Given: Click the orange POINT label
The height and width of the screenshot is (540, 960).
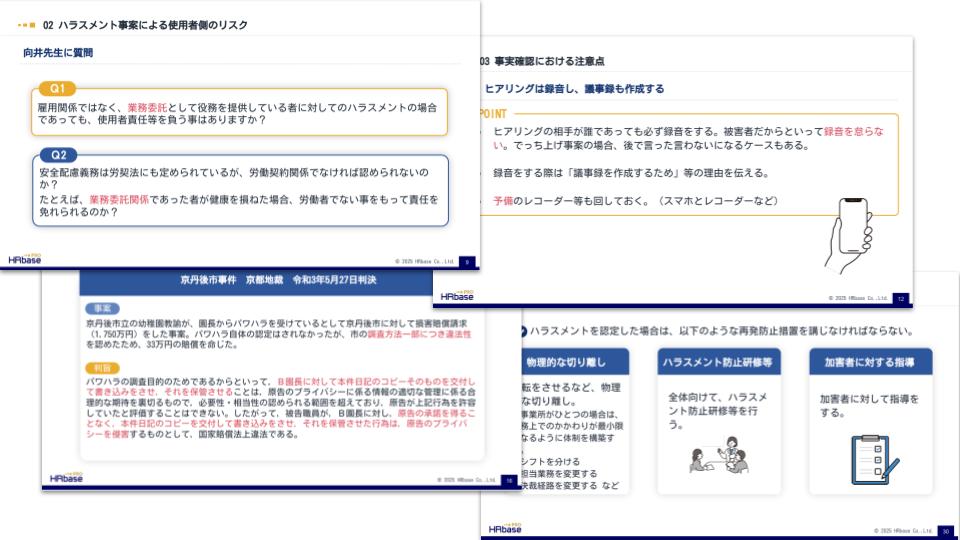Looking at the screenshot, I should (x=493, y=113).
